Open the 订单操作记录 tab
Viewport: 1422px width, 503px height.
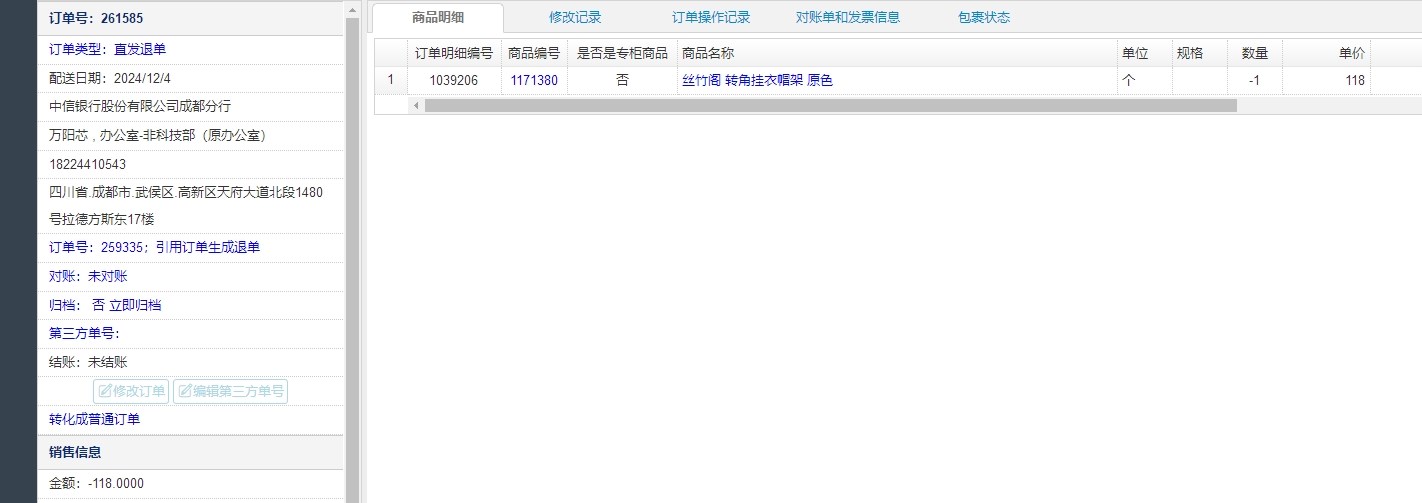(x=711, y=17)
